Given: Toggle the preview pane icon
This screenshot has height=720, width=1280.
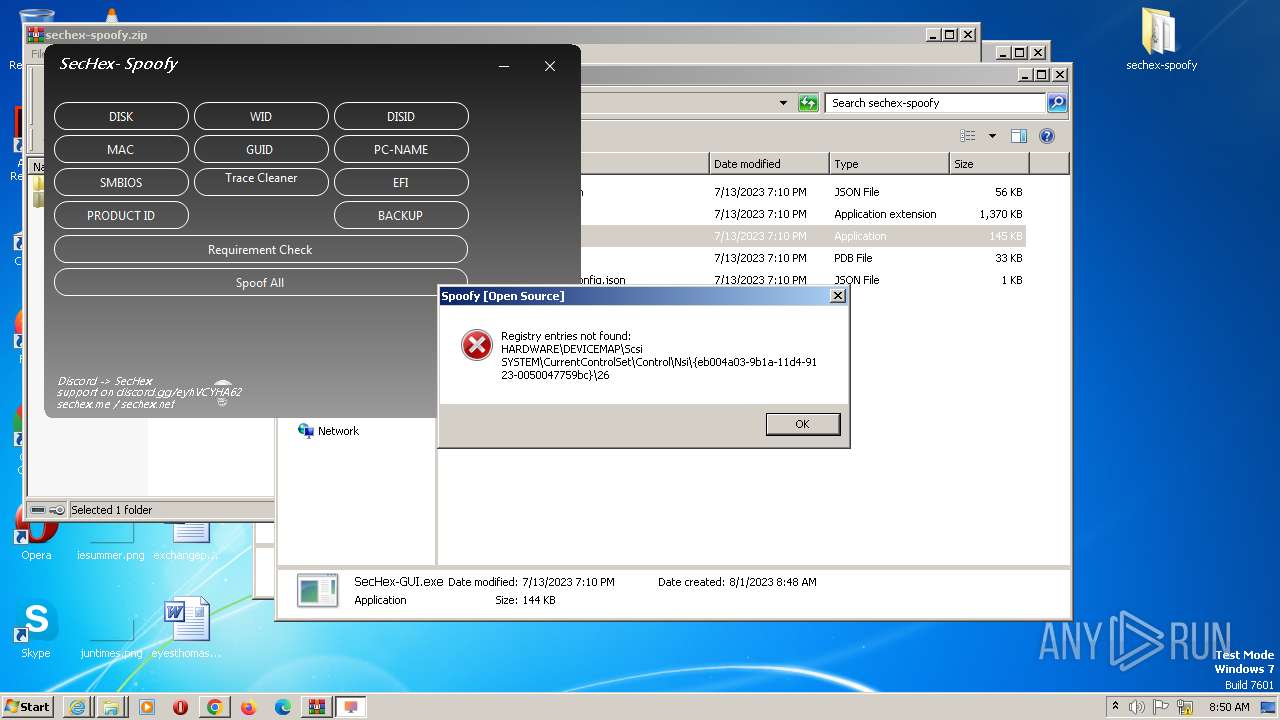Looking at the screenshot, I should point(1019,136).
